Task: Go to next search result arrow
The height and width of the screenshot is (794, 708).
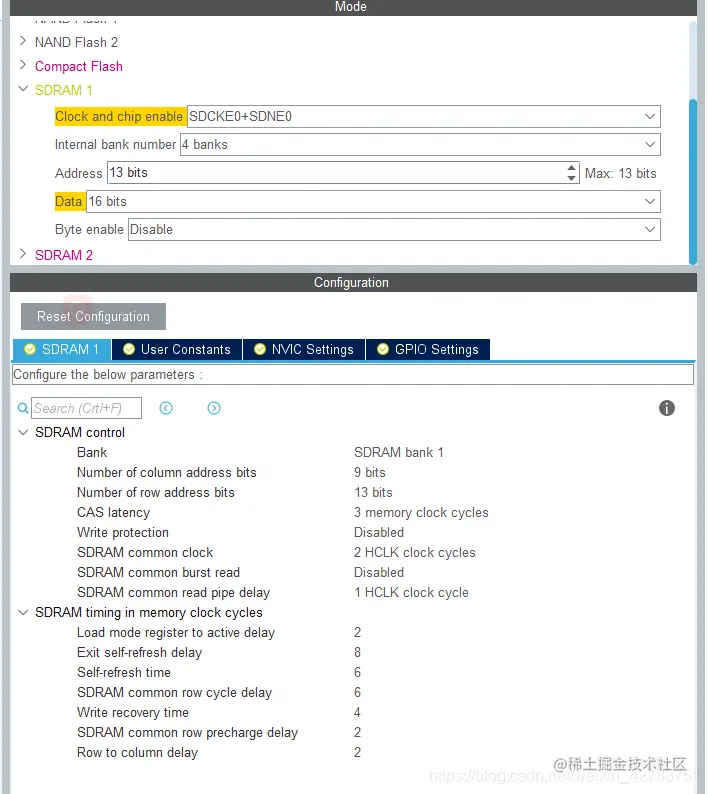Action: tap(214, 408)
